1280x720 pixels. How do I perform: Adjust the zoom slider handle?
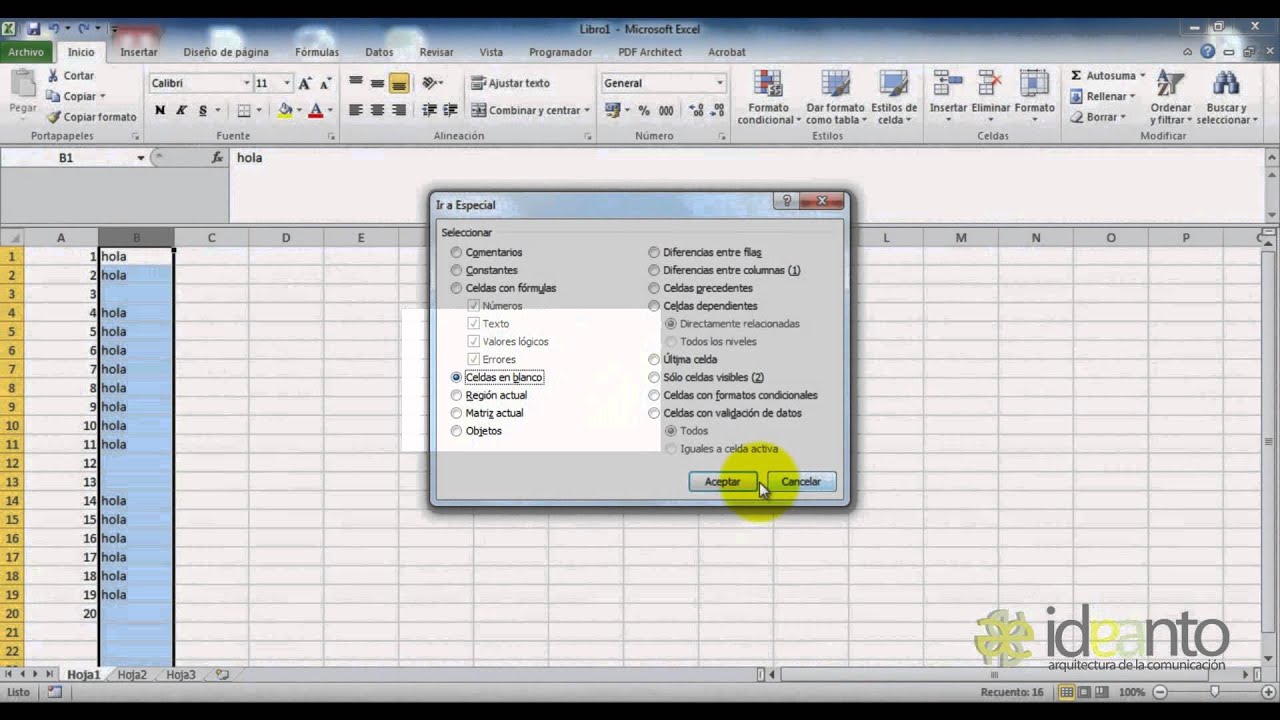click(1214, 692)
